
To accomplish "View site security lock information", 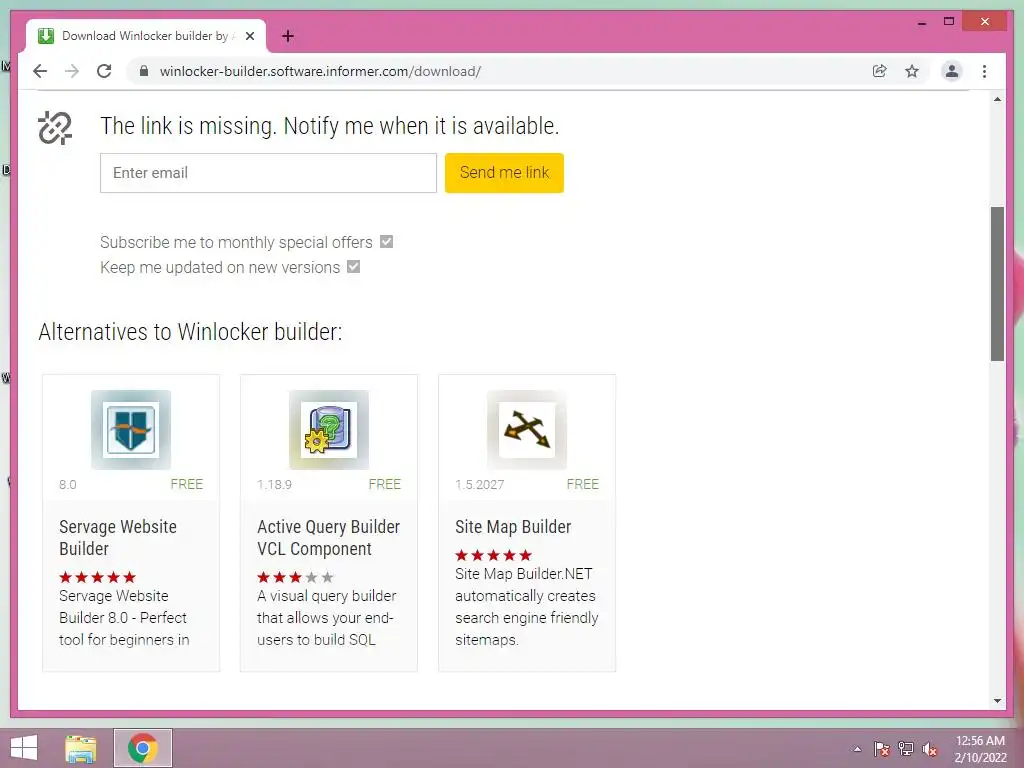I will [x=144, y=71].
